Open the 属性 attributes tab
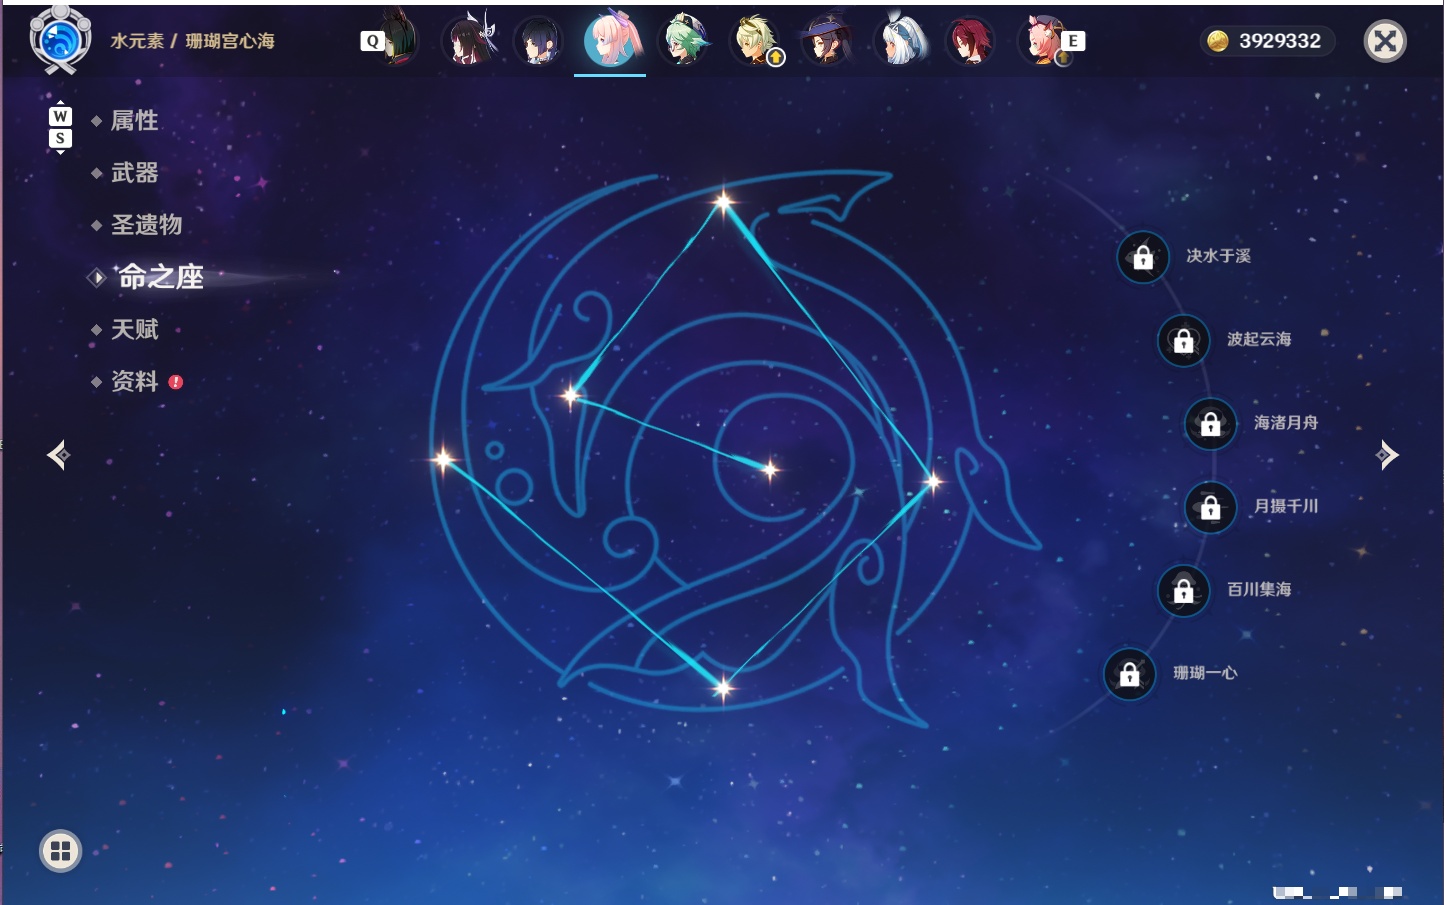The image size is (1444, 905). coord(134,121)
